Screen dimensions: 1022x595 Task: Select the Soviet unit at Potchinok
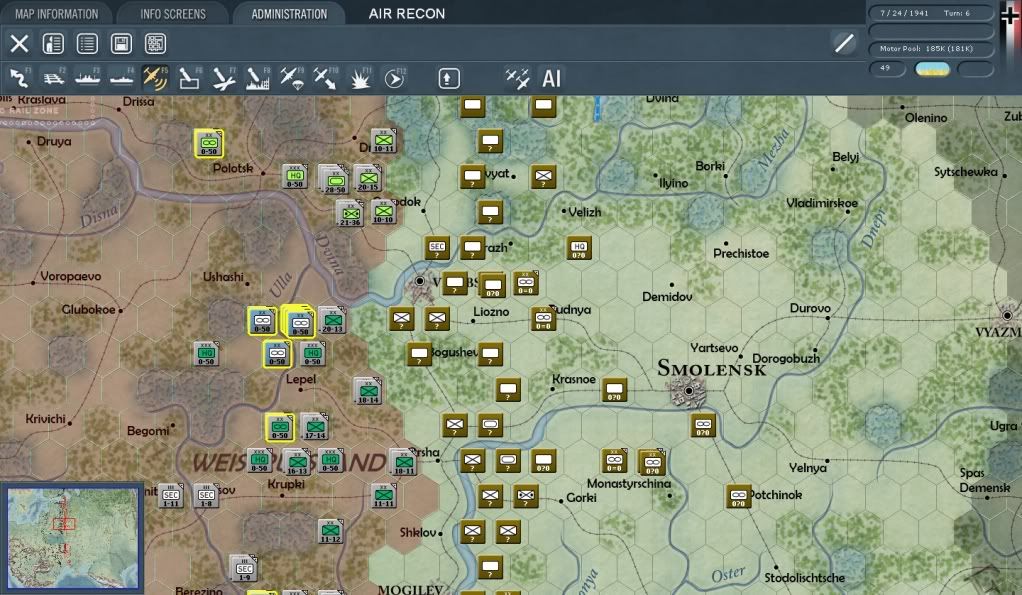(x=738, y=496)
